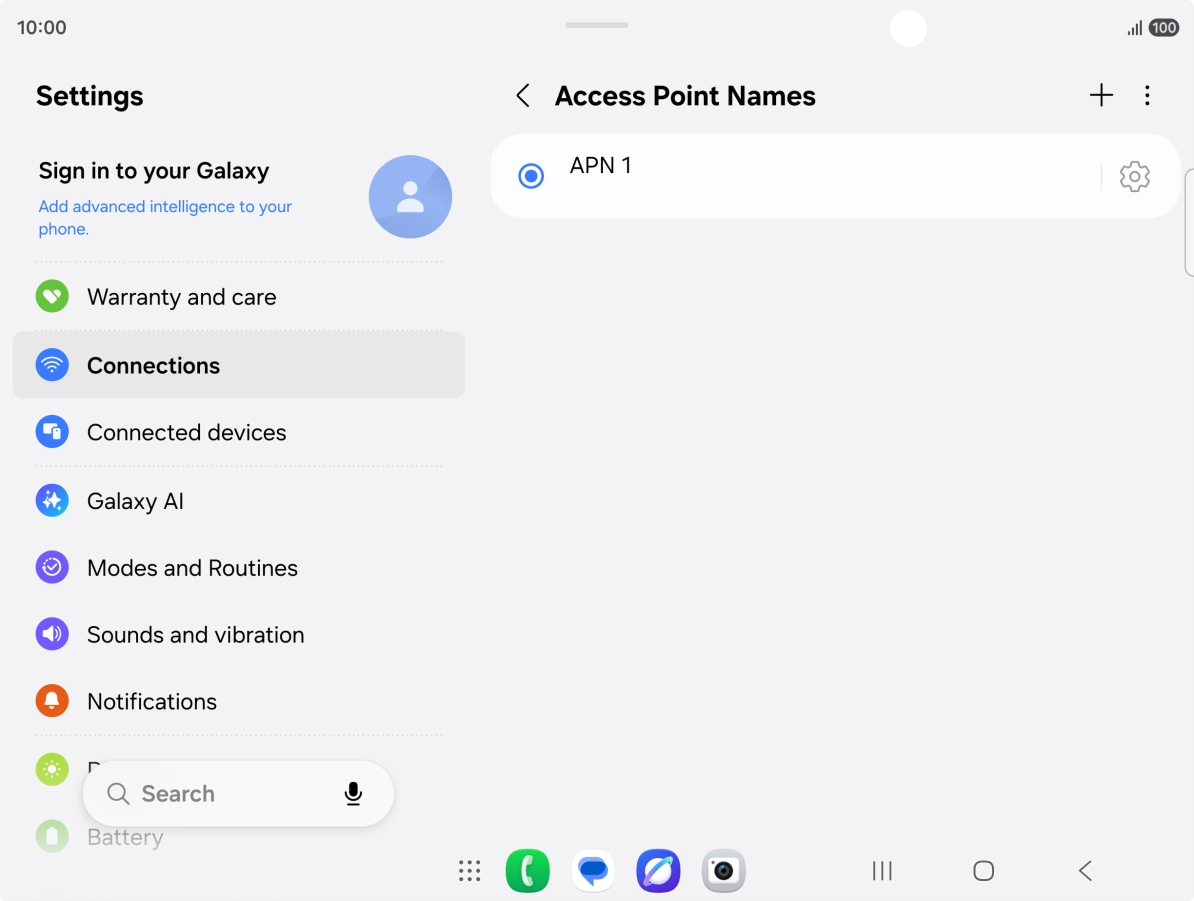Click the battery 100 status indicator

tap(1164, 28)
